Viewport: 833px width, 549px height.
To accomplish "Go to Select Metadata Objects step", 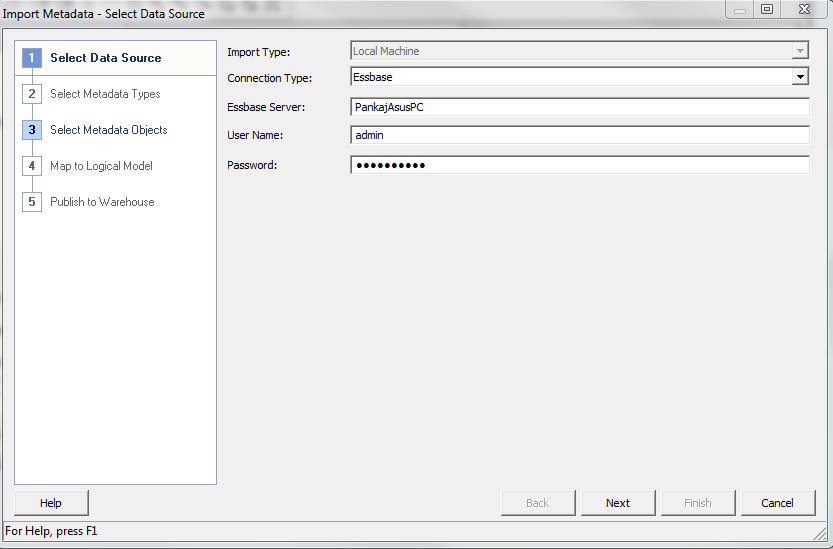I will coord(109,130).
